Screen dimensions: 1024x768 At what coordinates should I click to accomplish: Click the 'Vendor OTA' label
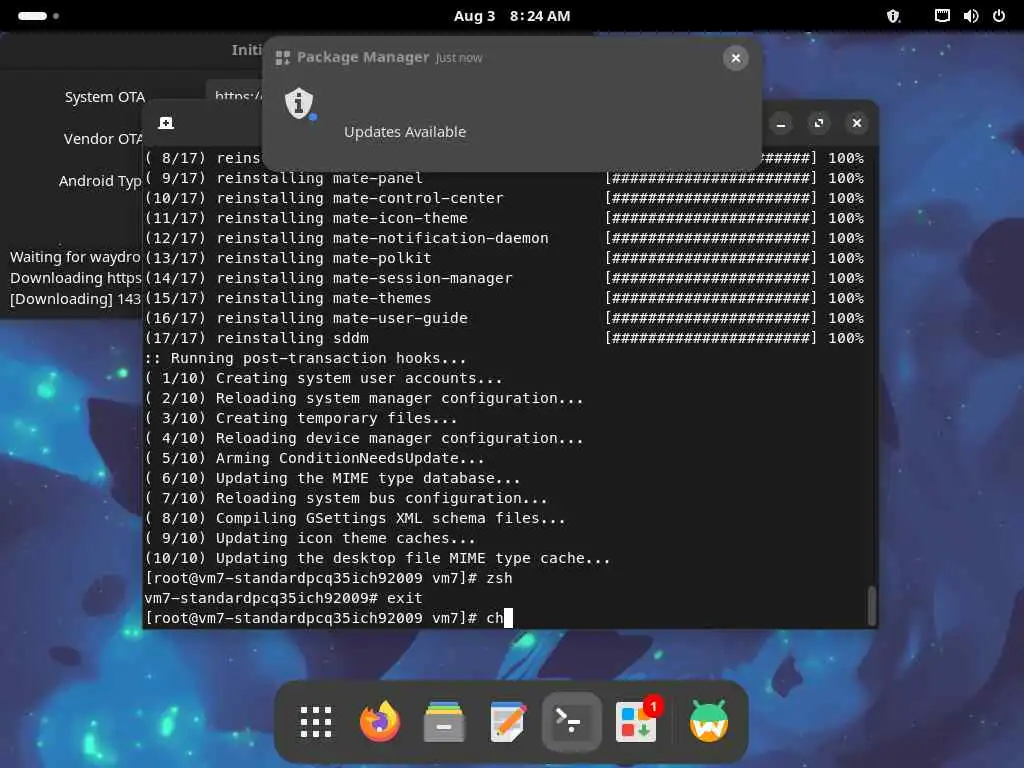(x=103, y=139)
